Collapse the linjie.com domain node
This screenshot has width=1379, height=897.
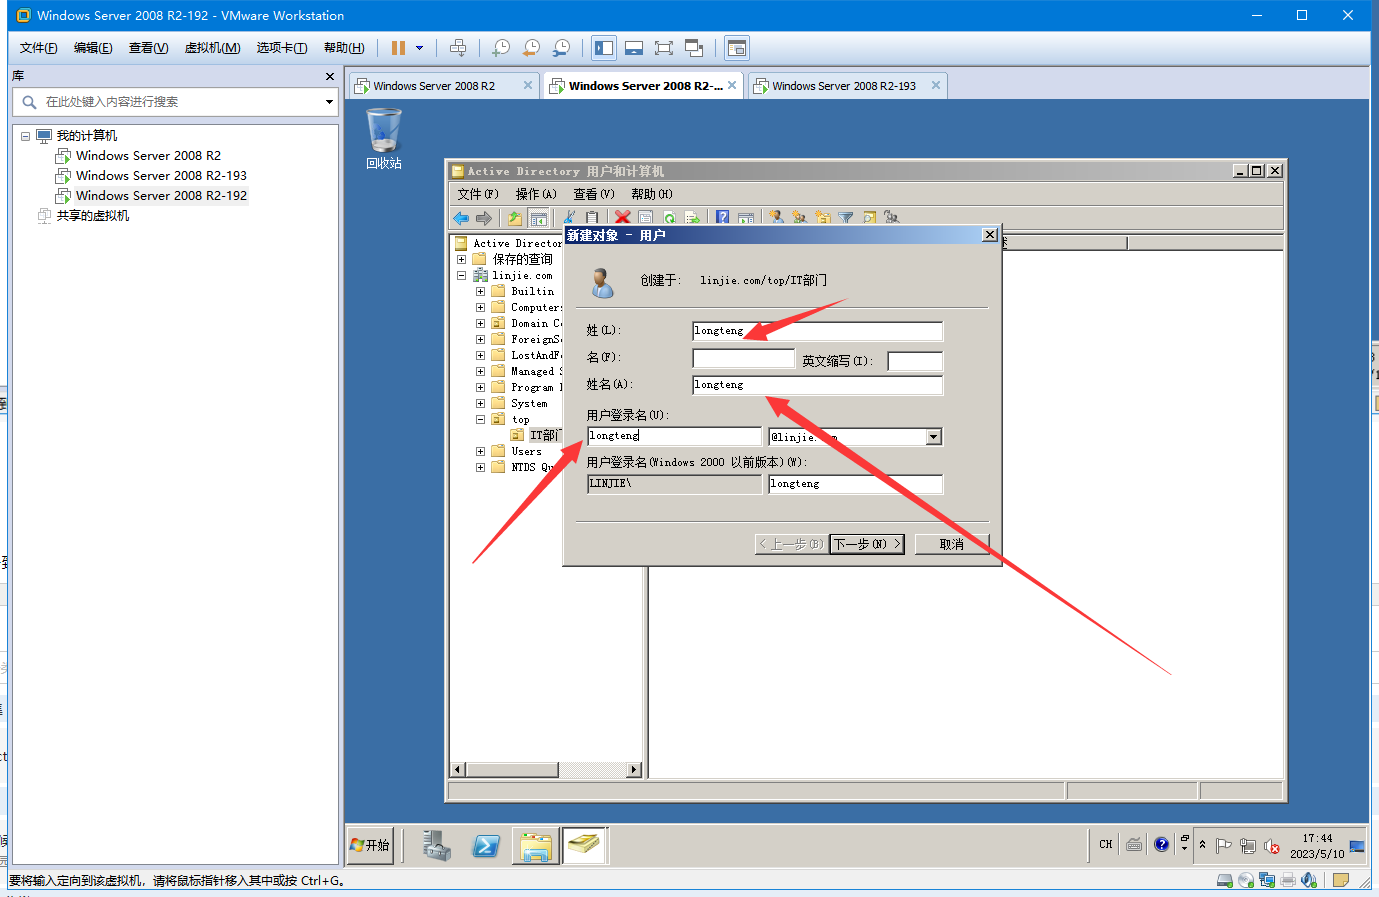(462, 275)
